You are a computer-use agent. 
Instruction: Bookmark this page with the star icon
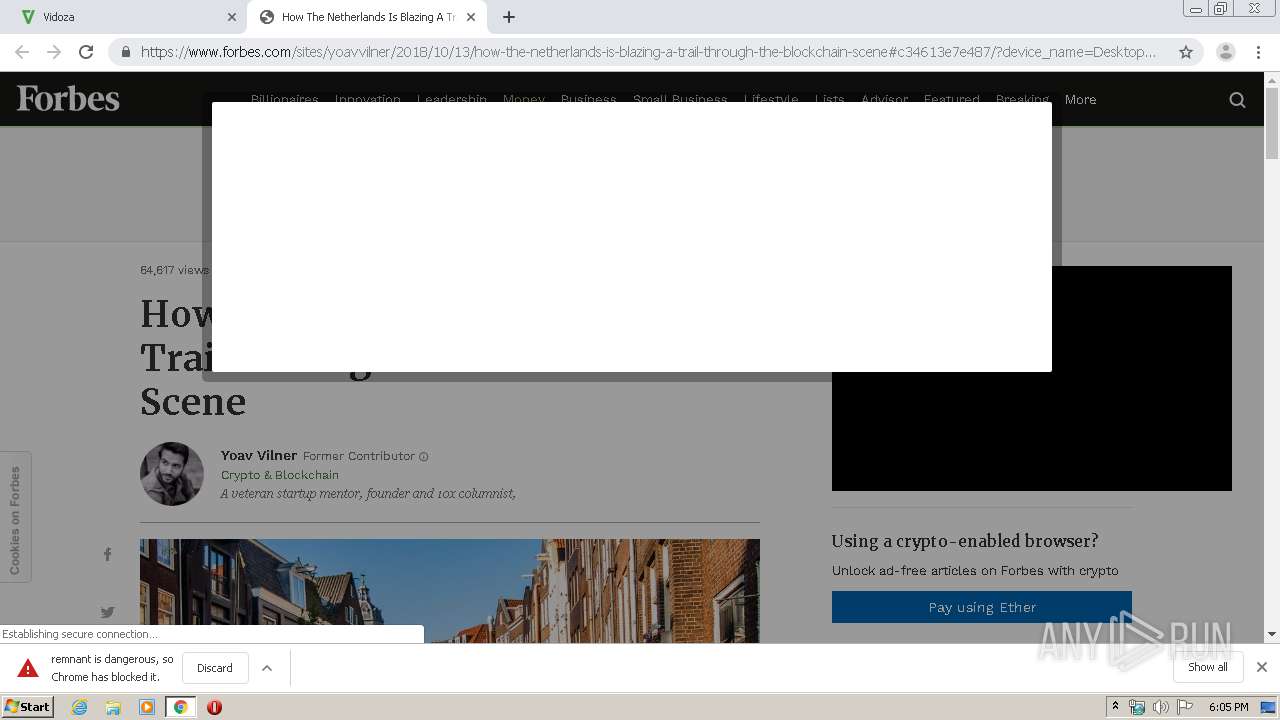coord(1186,52)
